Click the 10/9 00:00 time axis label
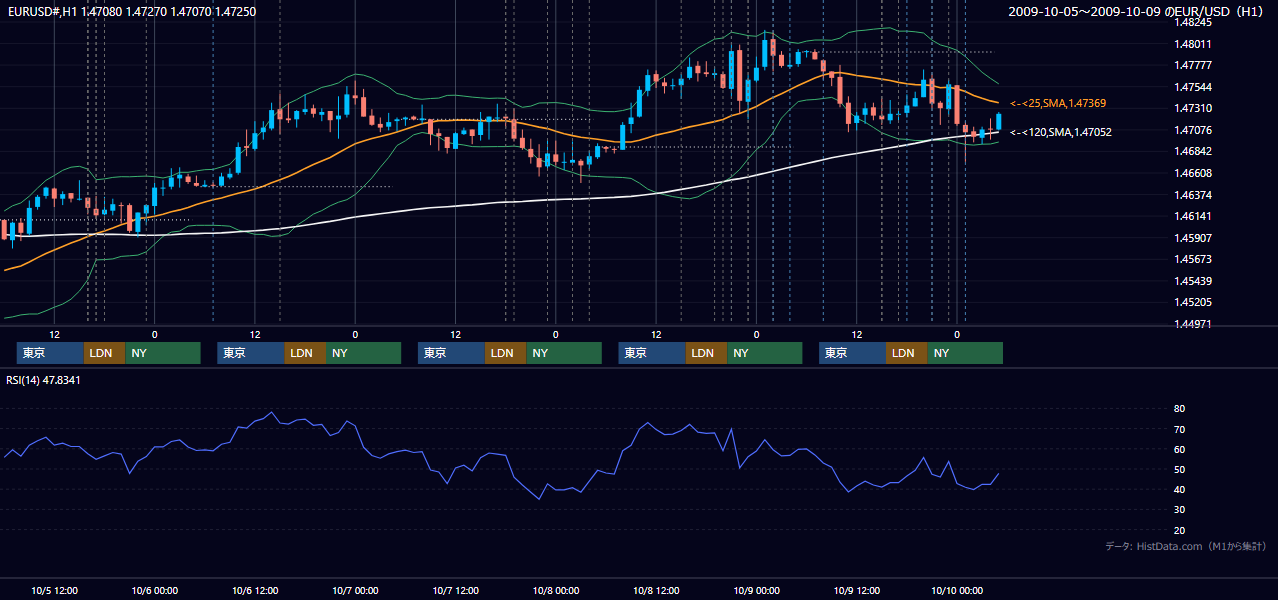The width and height of the screenshot is (1278, 600). click(x=756, y=590)
